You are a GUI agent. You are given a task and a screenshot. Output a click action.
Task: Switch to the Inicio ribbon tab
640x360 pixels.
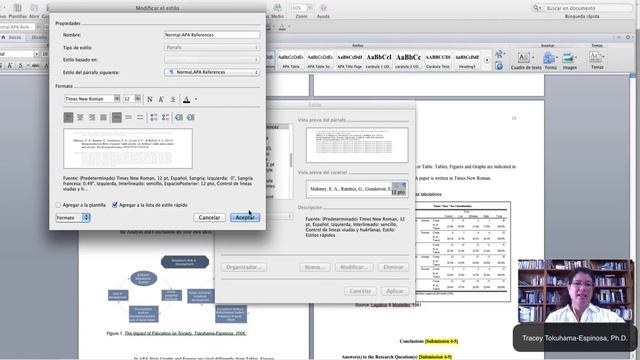point(12,37)
